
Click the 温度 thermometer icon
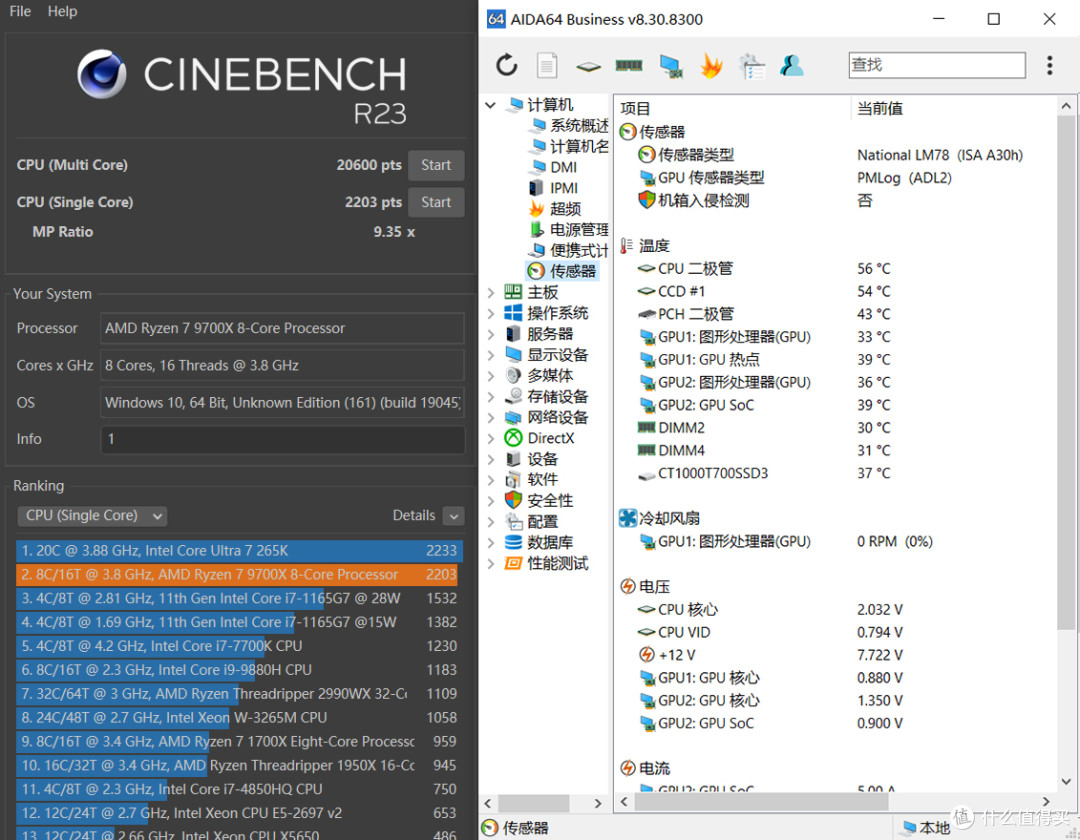[626, 246]
